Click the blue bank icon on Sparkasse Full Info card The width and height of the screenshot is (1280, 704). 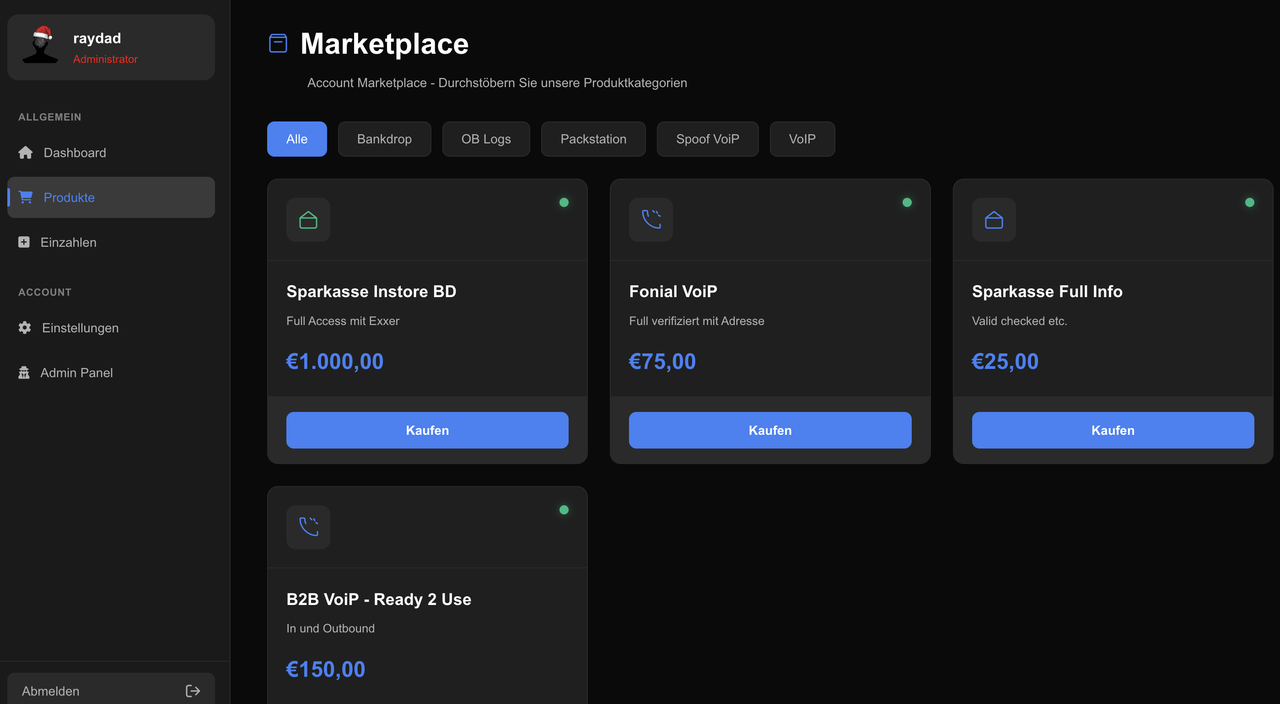click(x=994, y=220)
